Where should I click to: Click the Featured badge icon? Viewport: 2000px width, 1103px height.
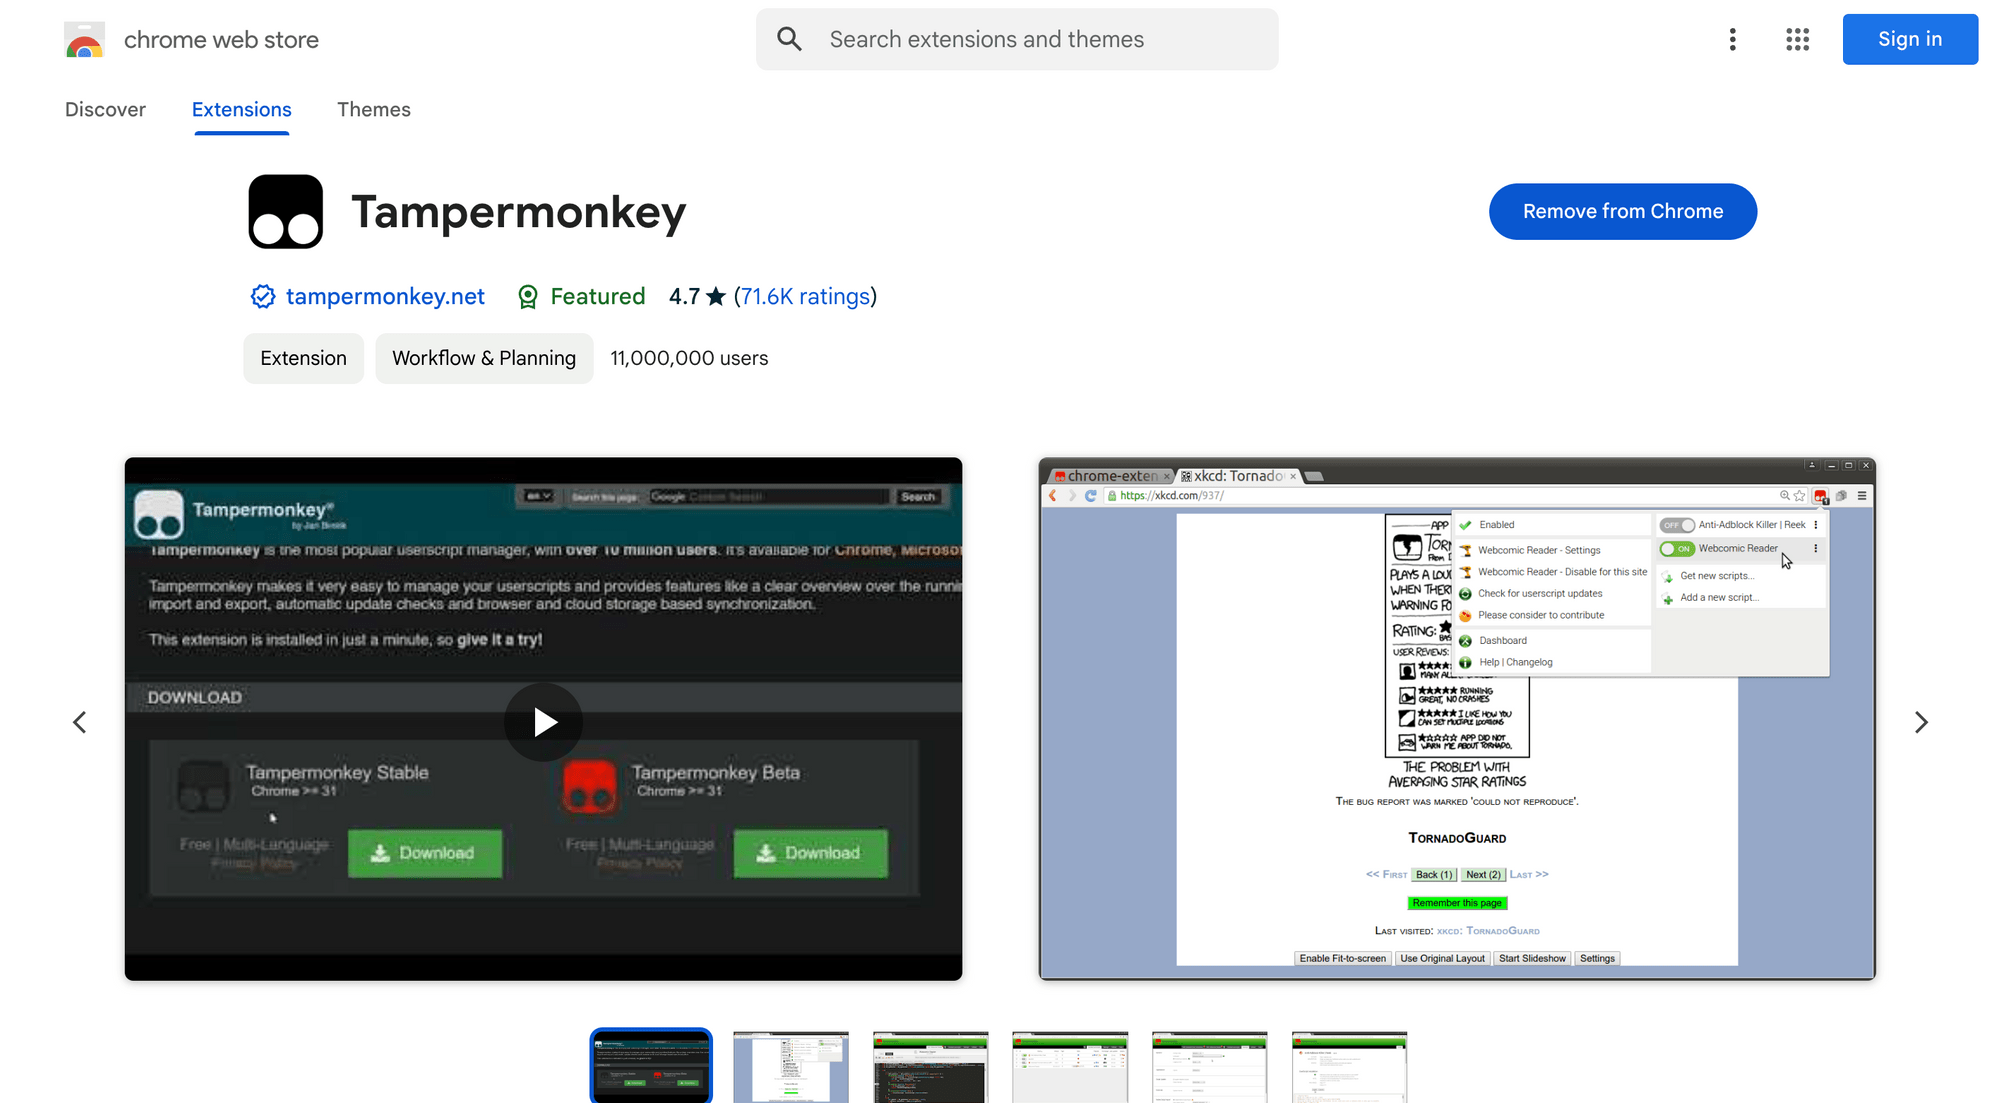pyautogui.click(x=528, y=296)
